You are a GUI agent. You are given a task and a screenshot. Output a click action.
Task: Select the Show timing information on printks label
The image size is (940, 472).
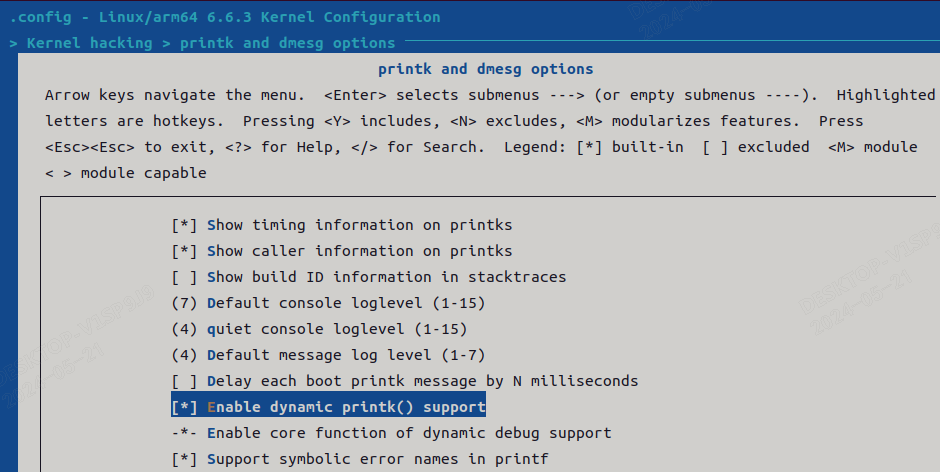click(359, 225)
